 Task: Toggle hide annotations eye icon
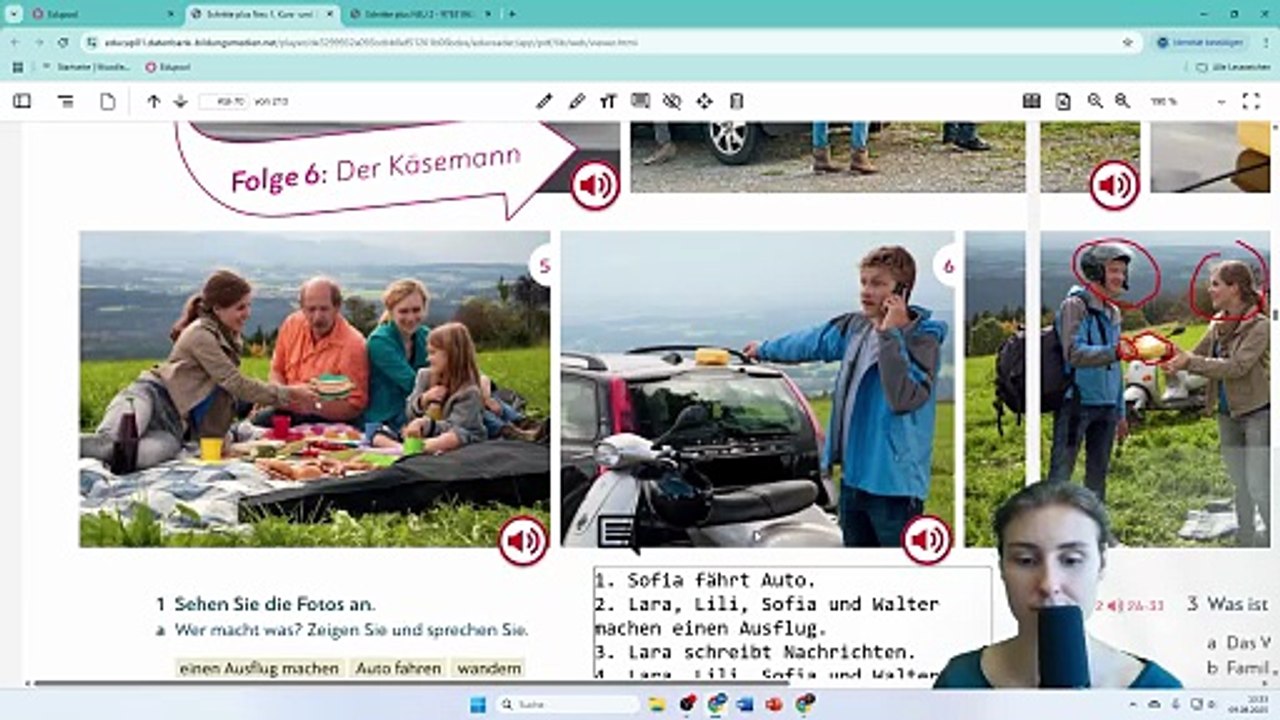672,101
